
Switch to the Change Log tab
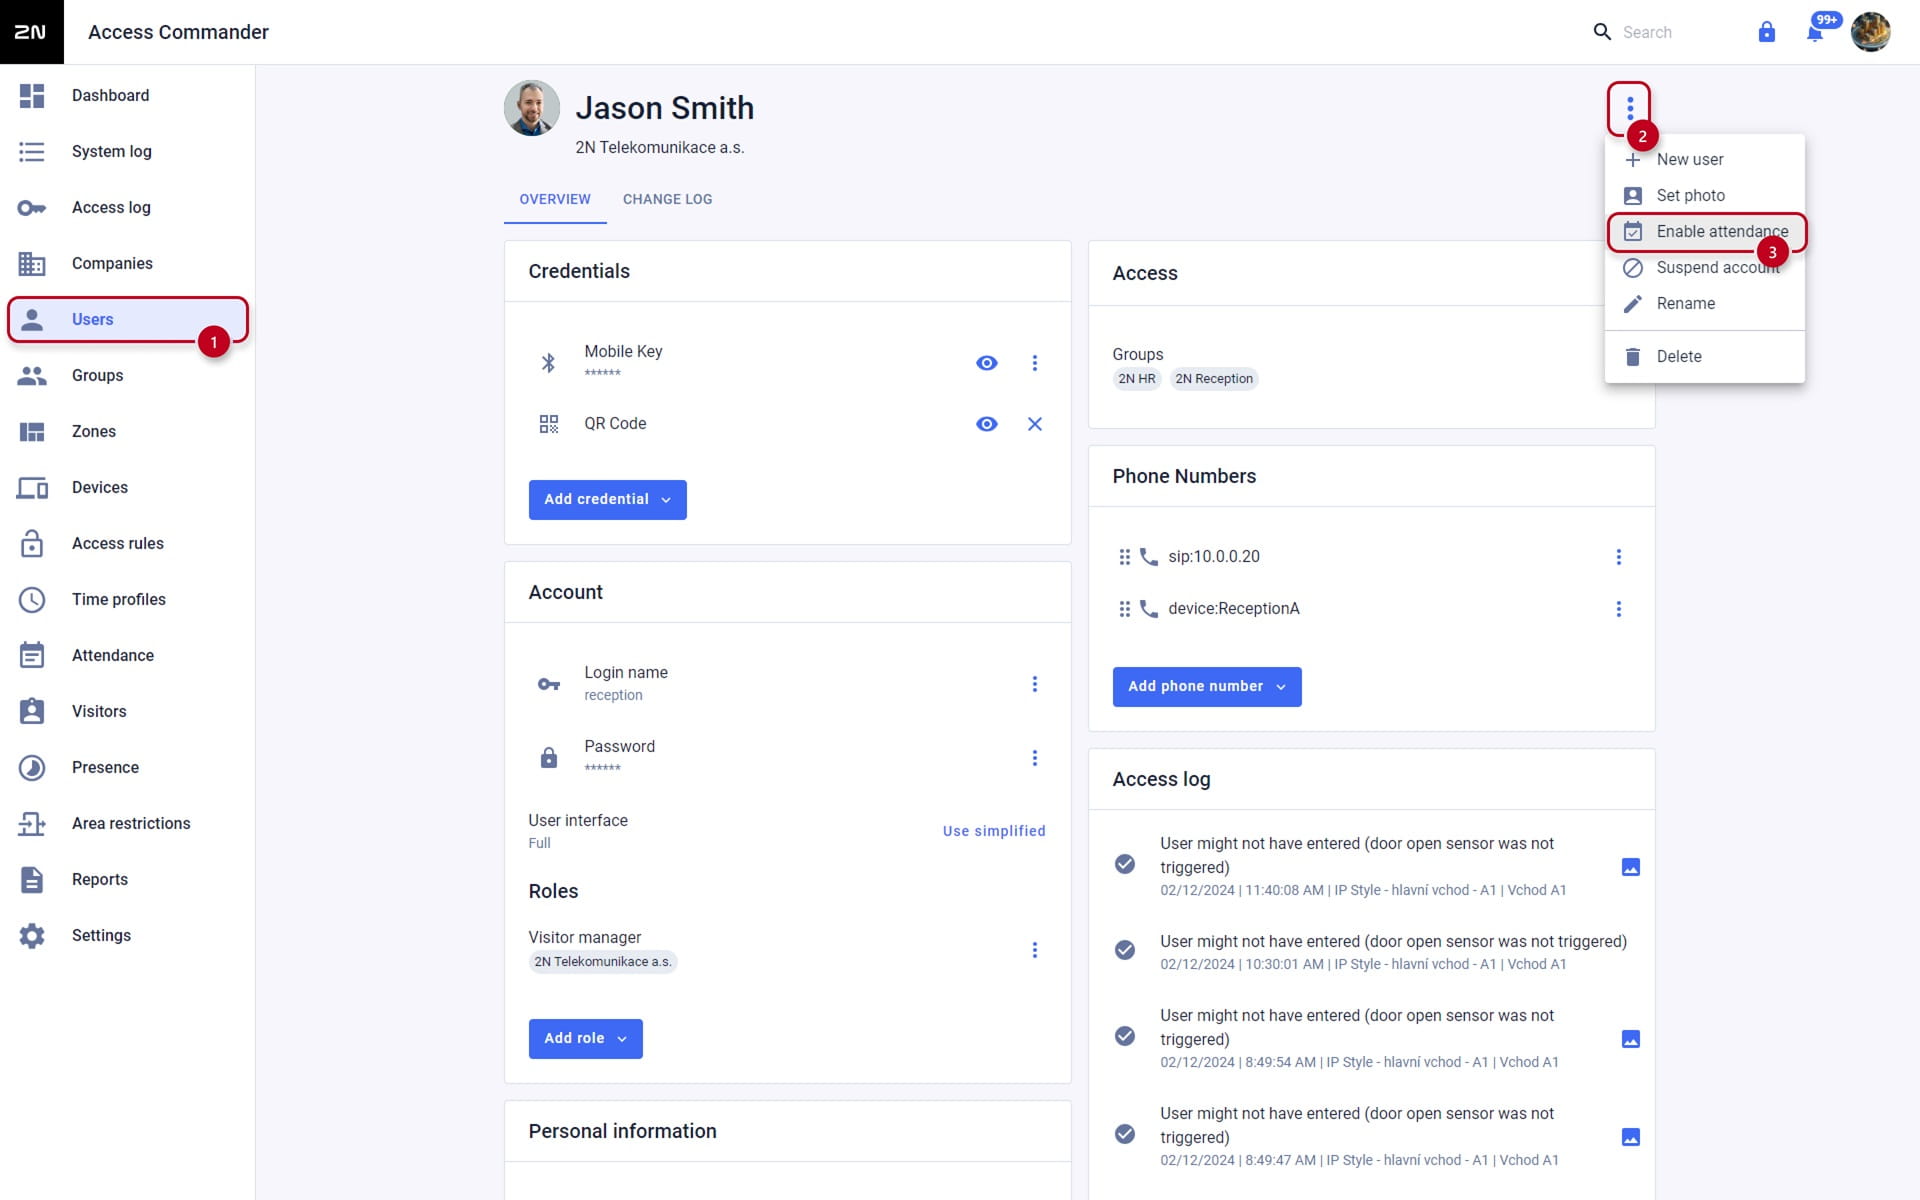[668, 199]
